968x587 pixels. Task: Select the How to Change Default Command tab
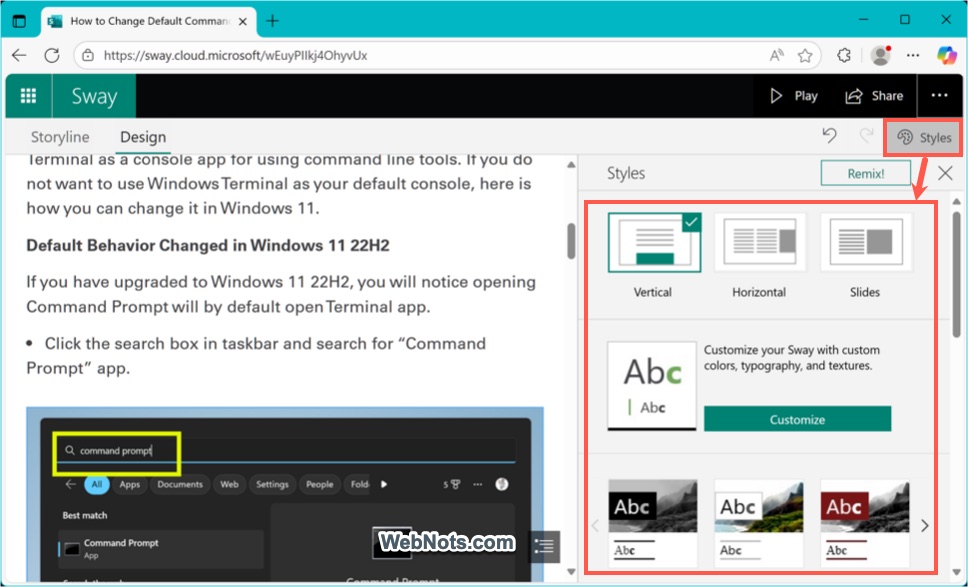148,21
